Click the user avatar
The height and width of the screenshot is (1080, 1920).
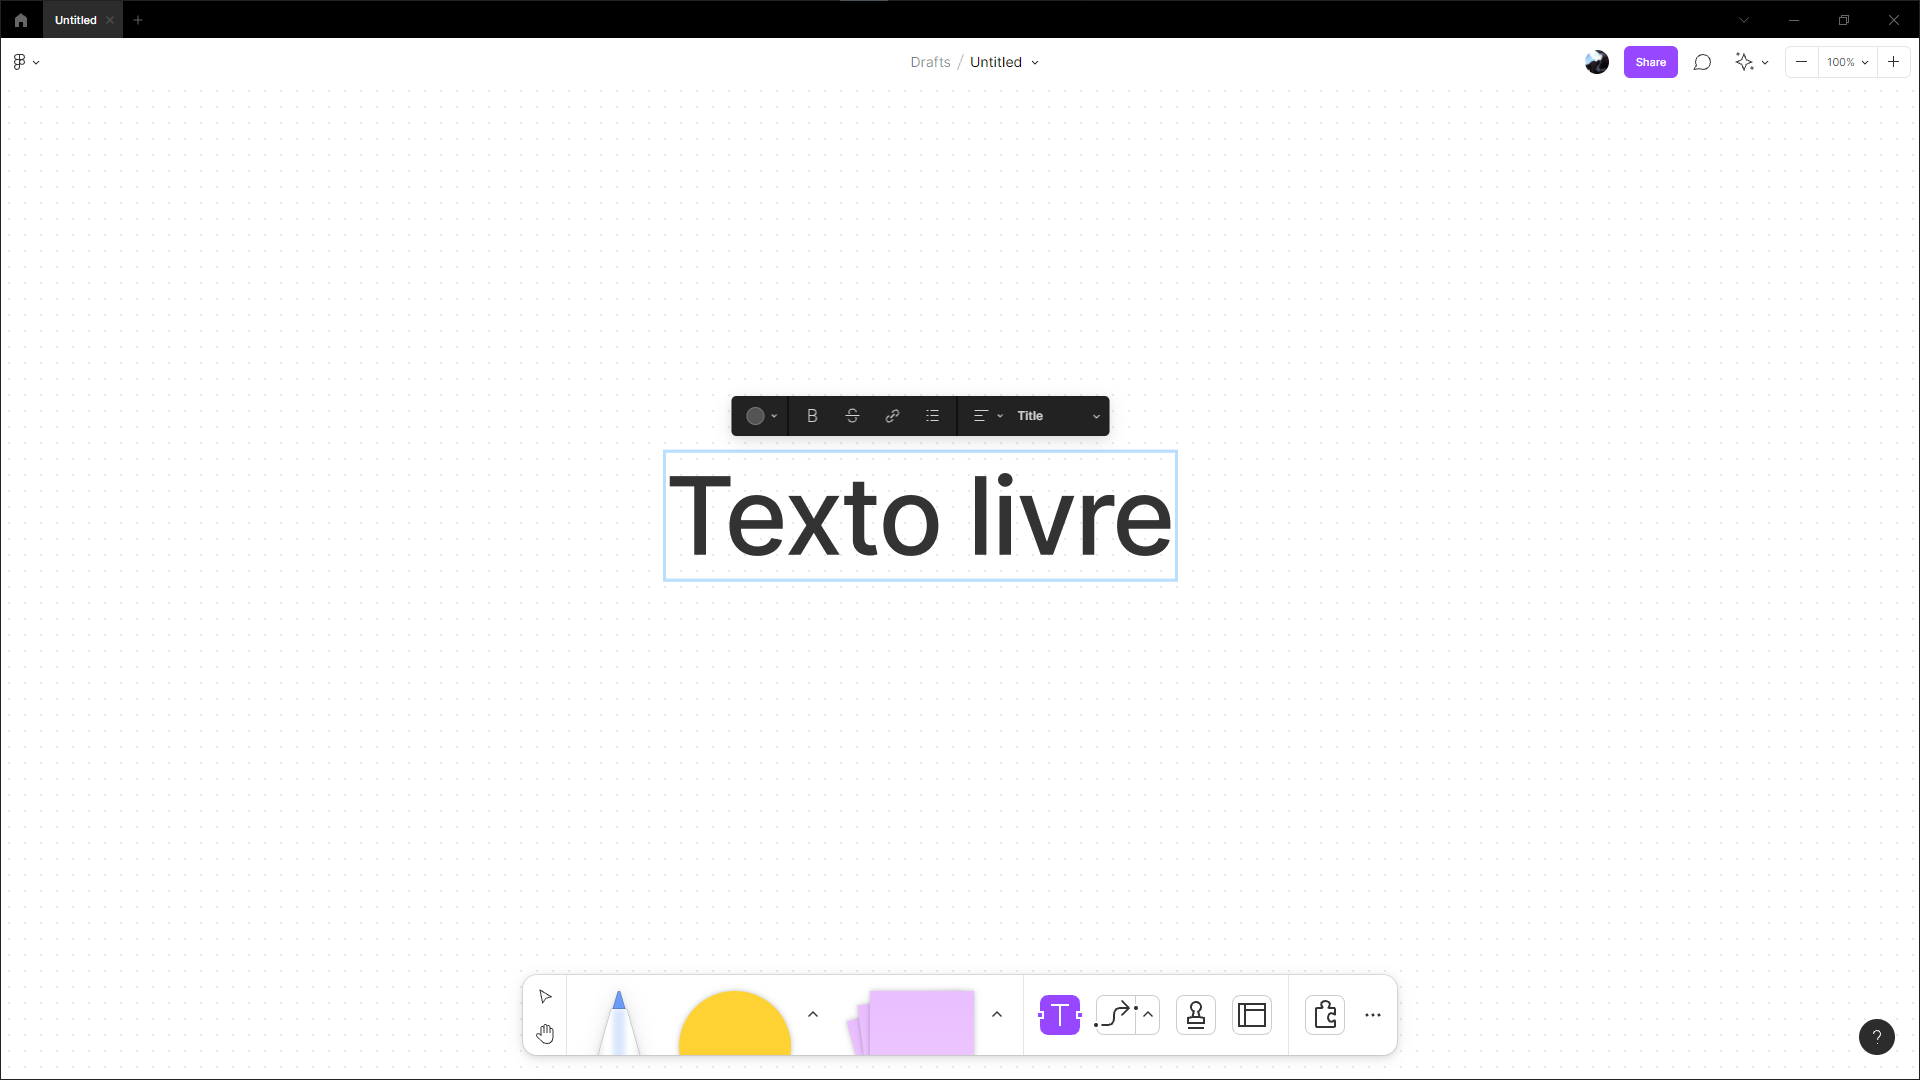pyautogui.click(x=1597, y=62)
